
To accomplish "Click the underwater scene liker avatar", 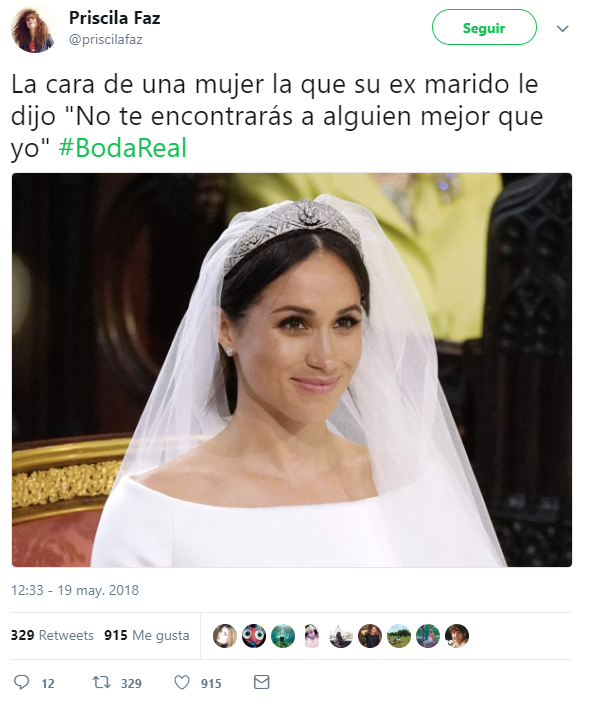I will (x=283, y=636).
